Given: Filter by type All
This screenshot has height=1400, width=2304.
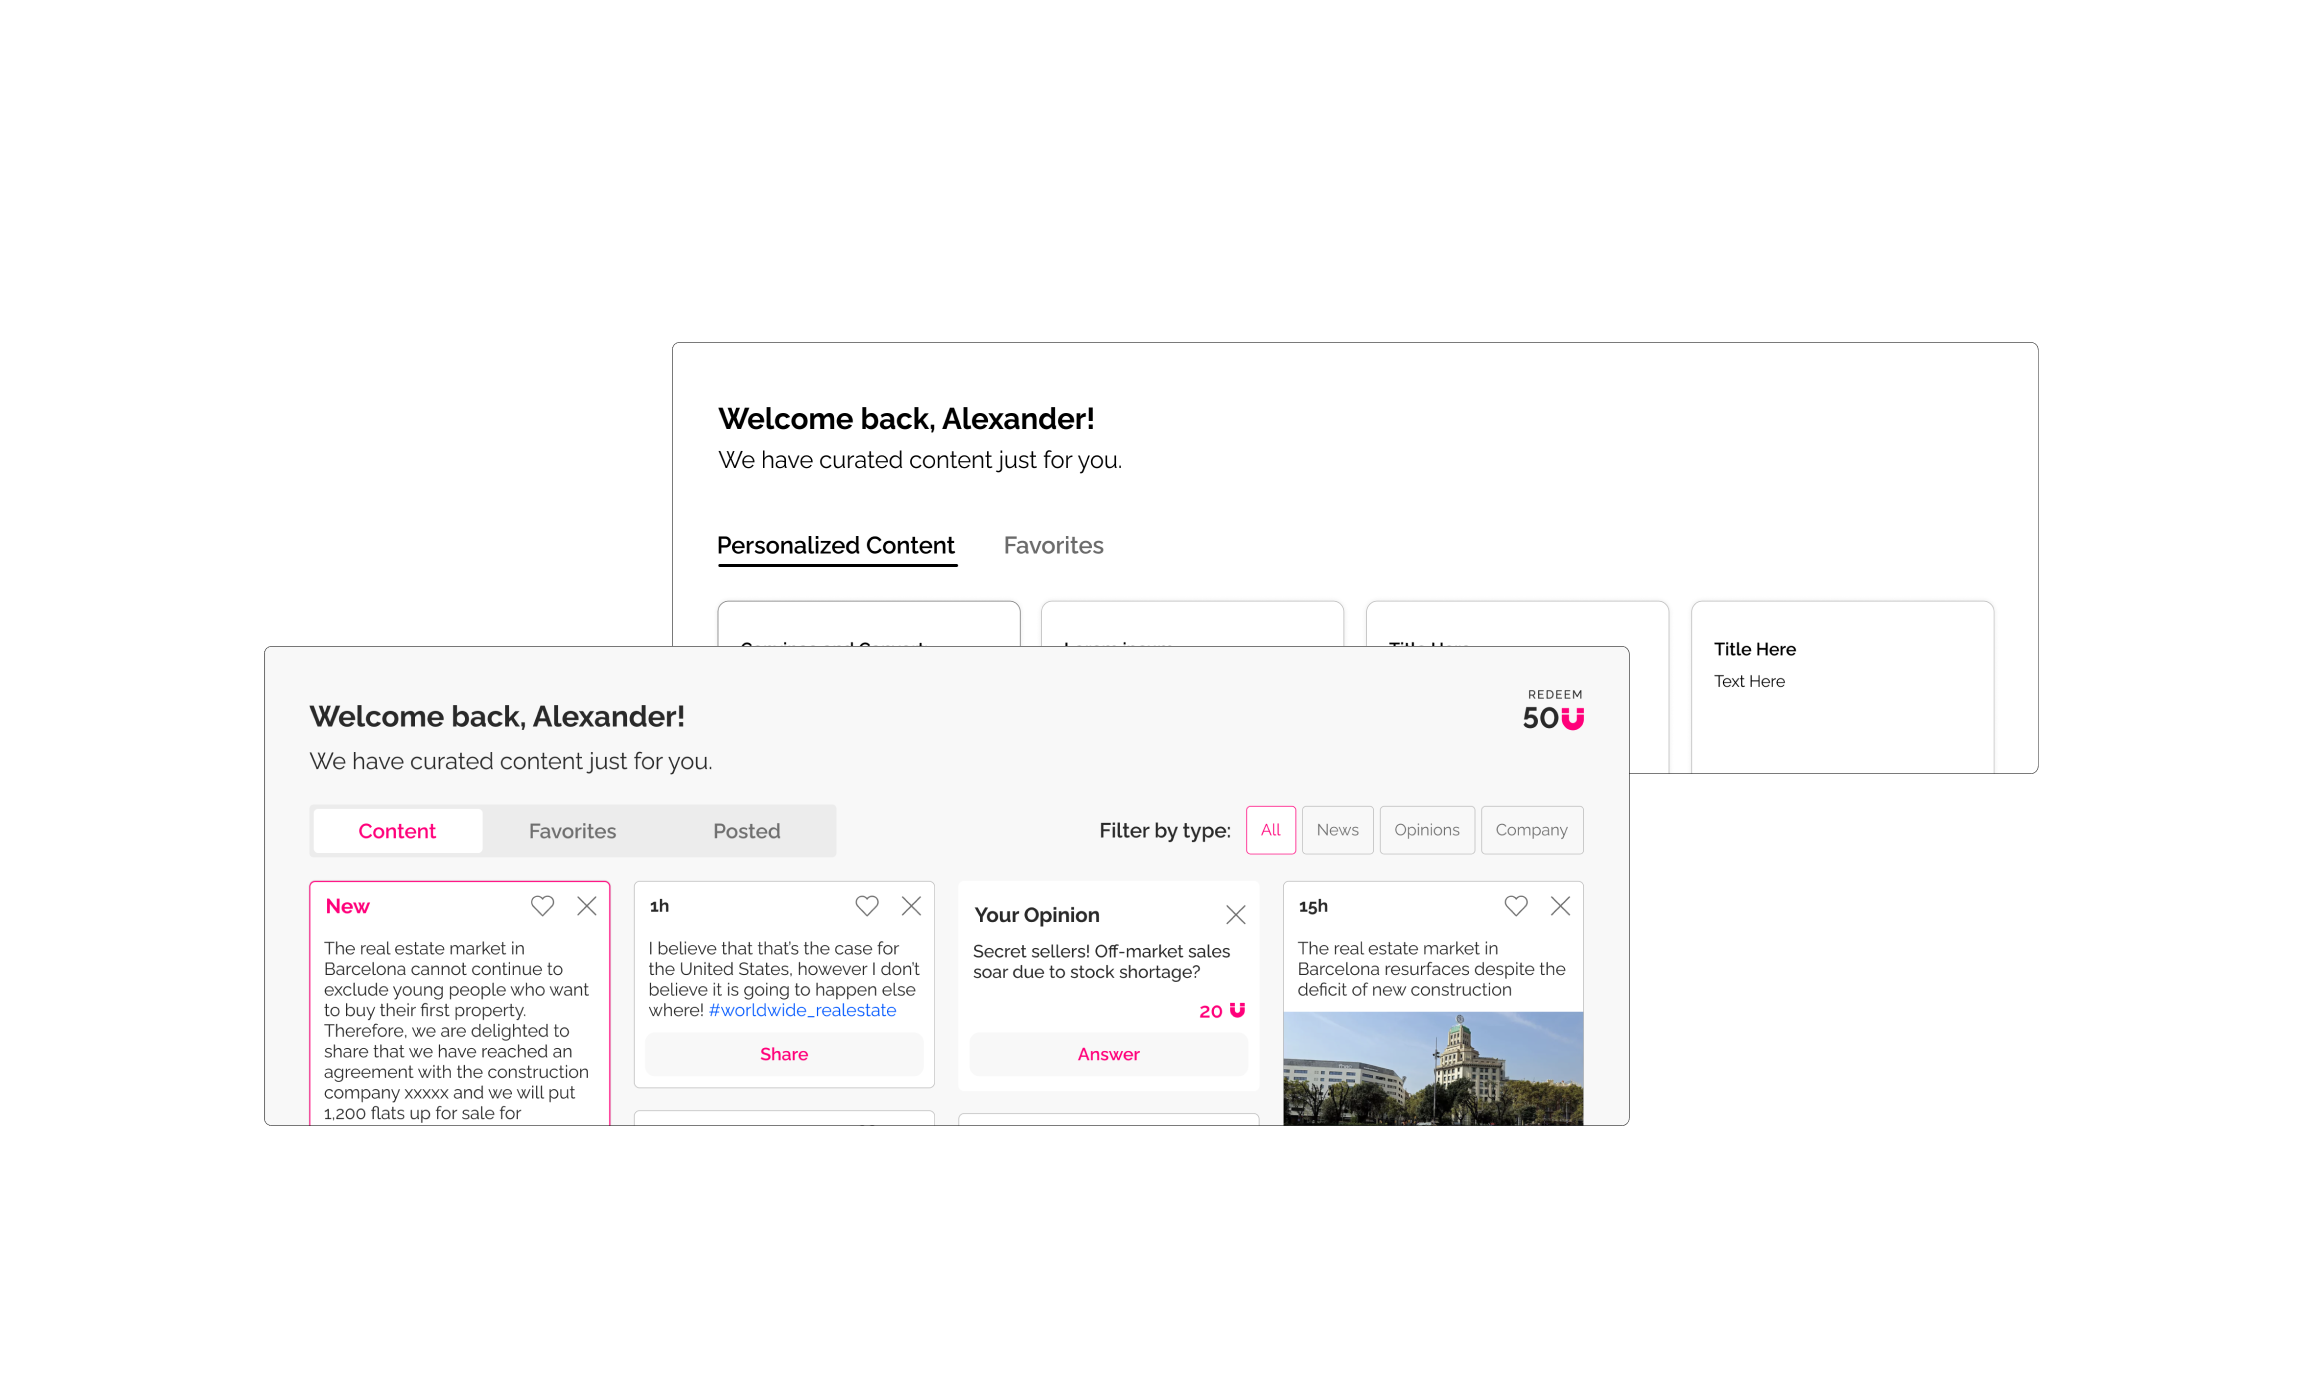Looking at the screenshot, I should tap(1271, 830).
